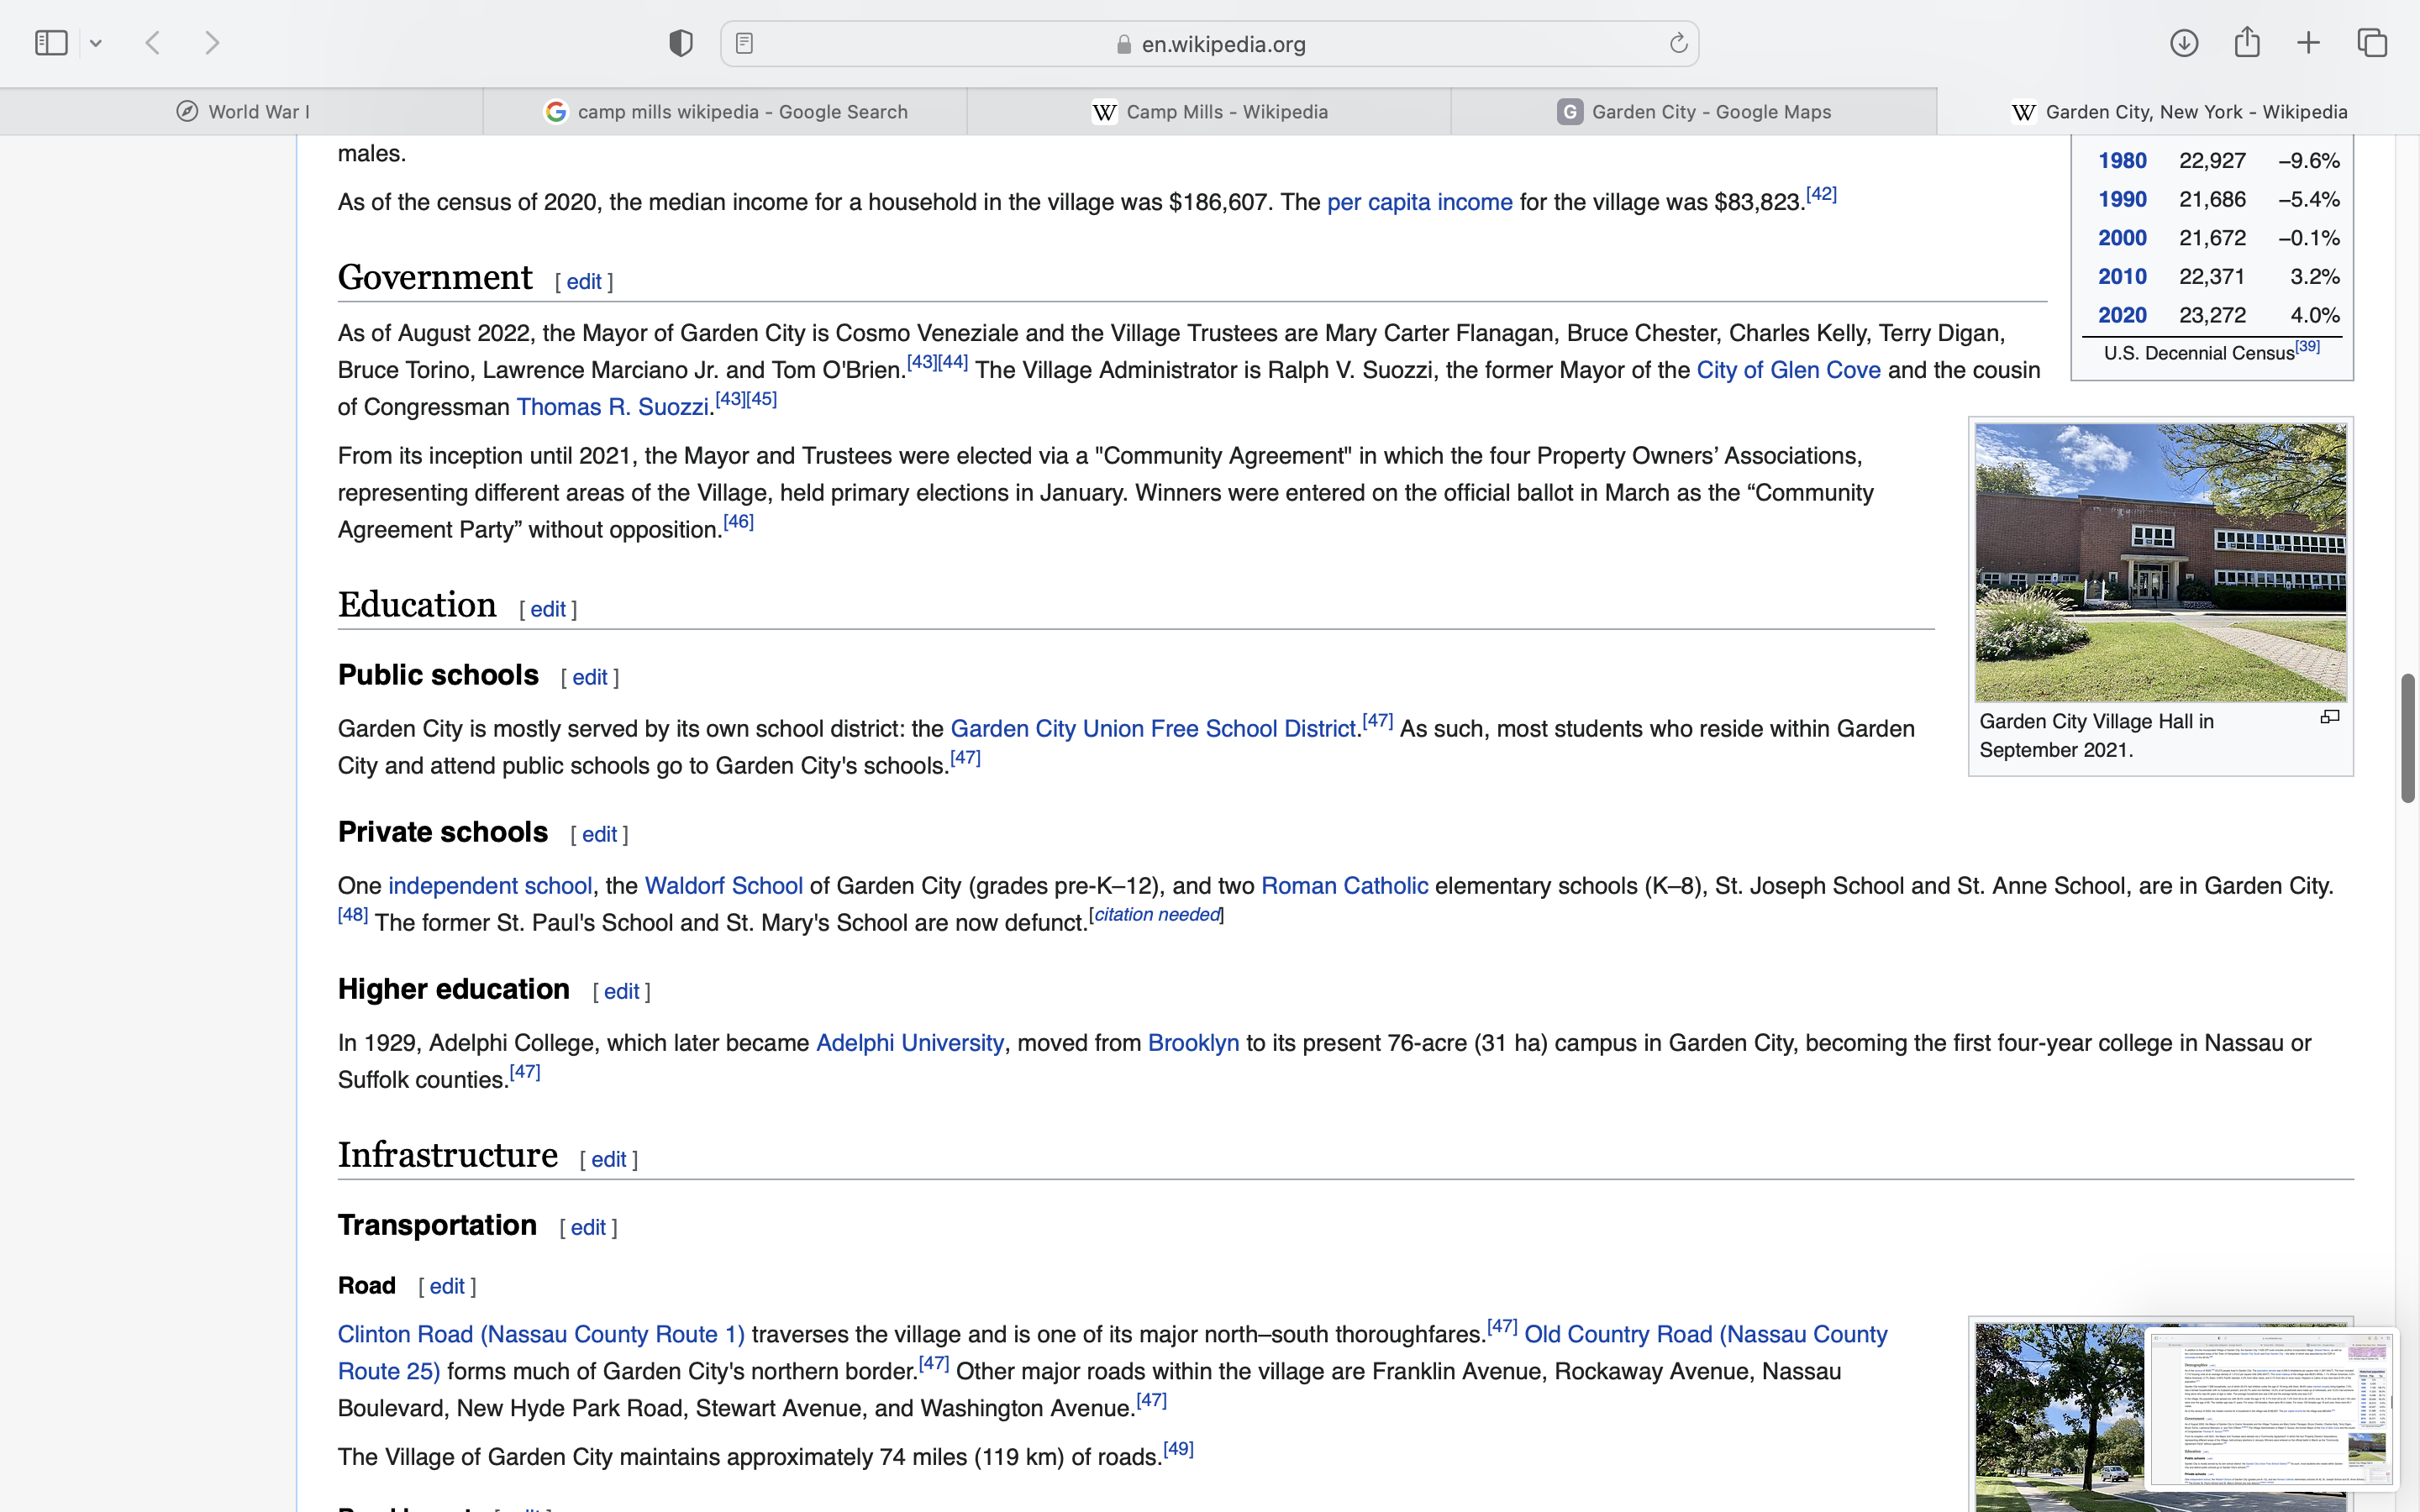2420x1512 pixels.
Task: Open the Adelphi University link
Action: (x=909, y=1043)
